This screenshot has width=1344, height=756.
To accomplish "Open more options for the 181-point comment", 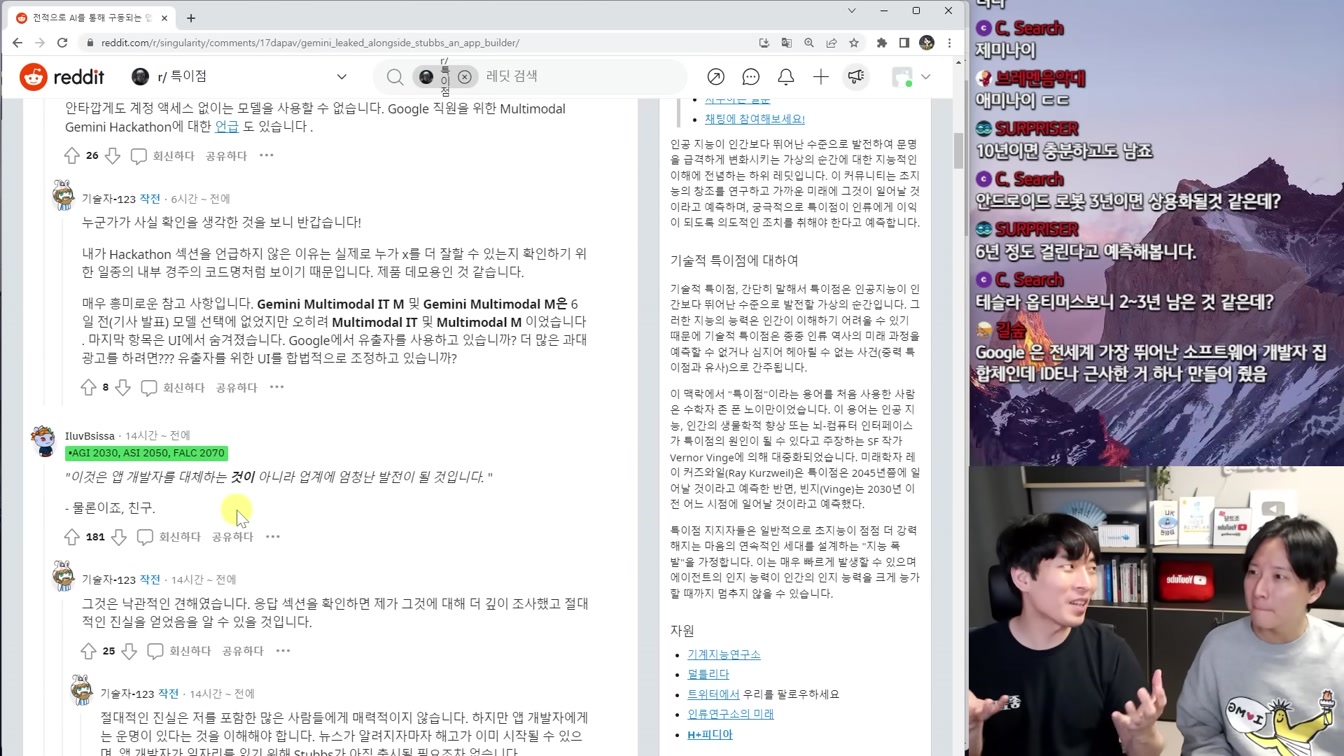I will [x=273, y=537].
